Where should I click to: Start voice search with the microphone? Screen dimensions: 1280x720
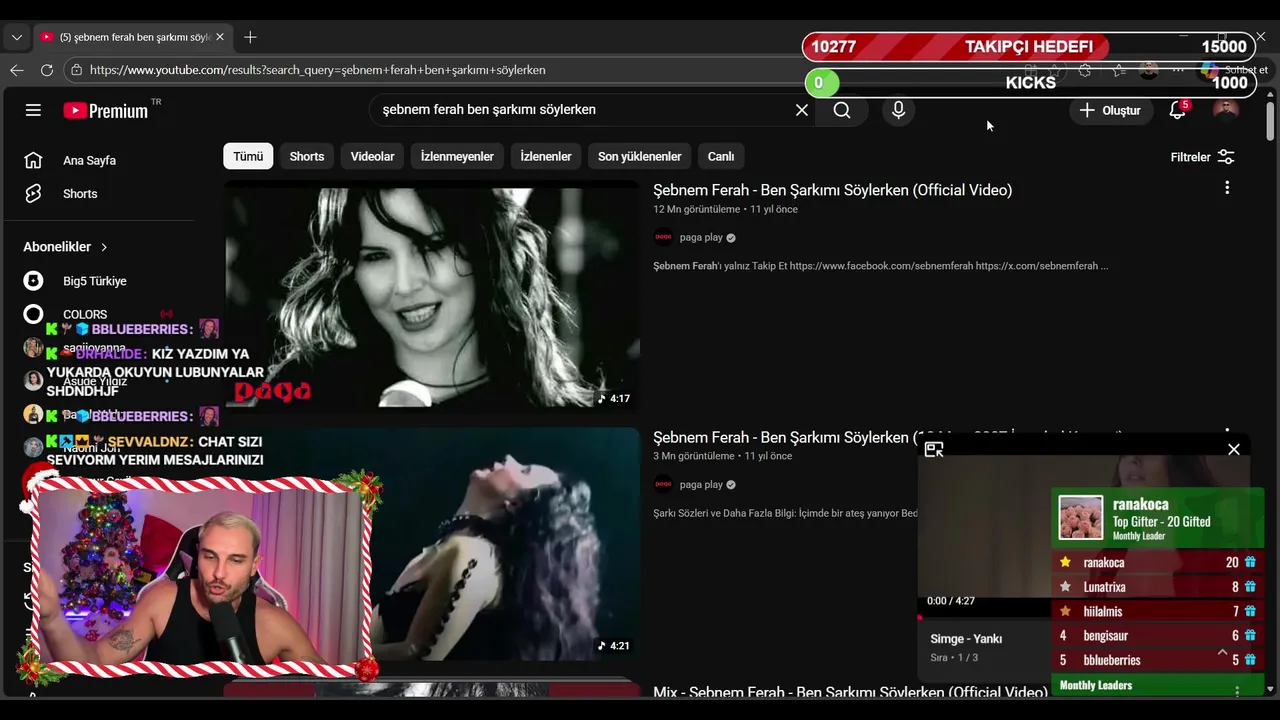(x=898, y=110)
